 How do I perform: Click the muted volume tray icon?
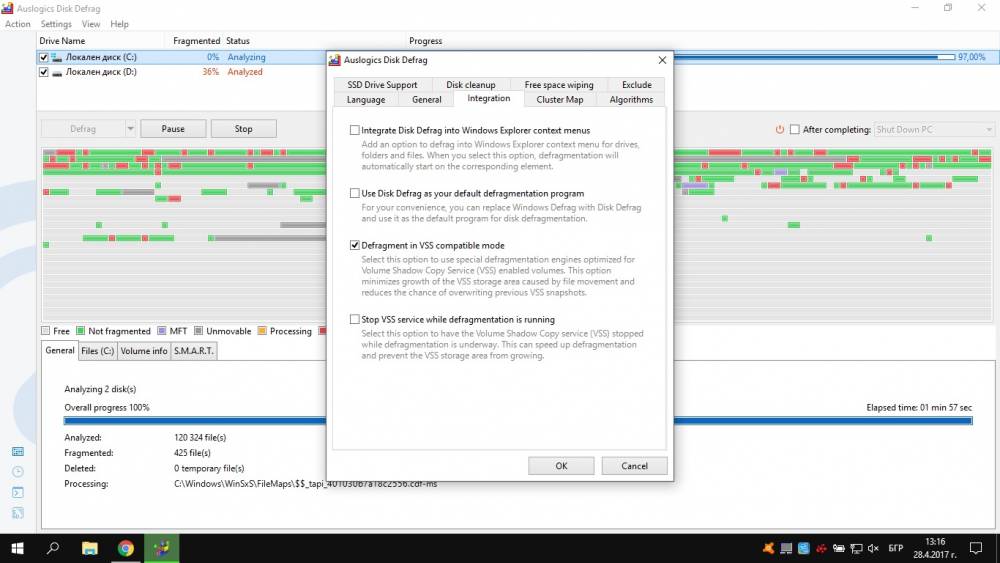pos(873,548)
